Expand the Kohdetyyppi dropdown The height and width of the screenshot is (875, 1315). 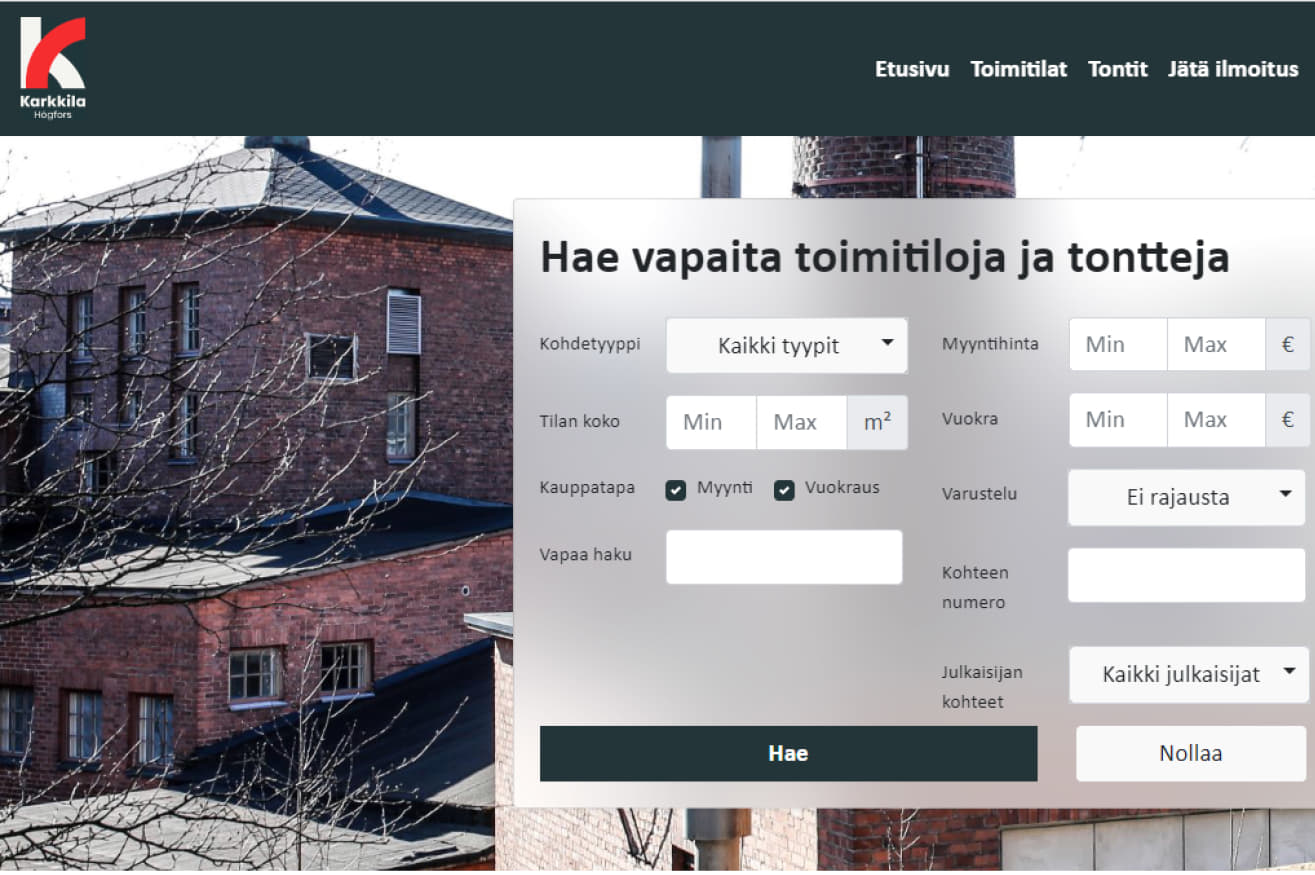tap(787, 346)
